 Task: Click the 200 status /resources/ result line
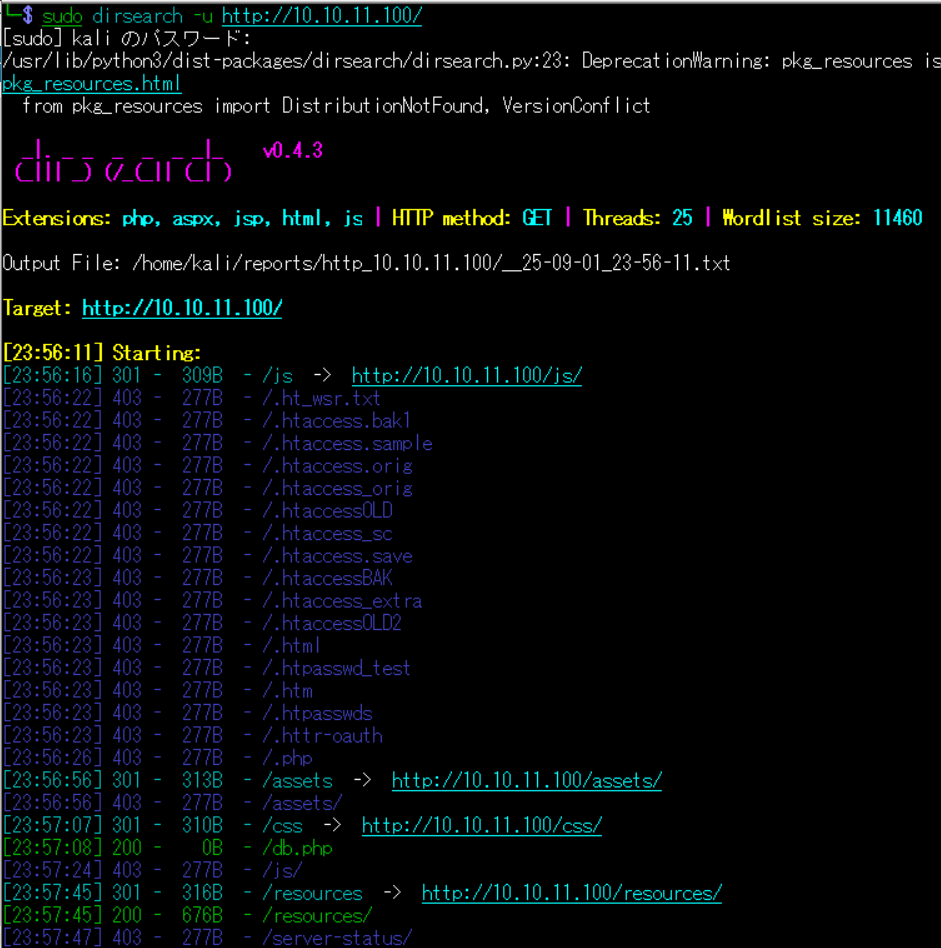316,916
